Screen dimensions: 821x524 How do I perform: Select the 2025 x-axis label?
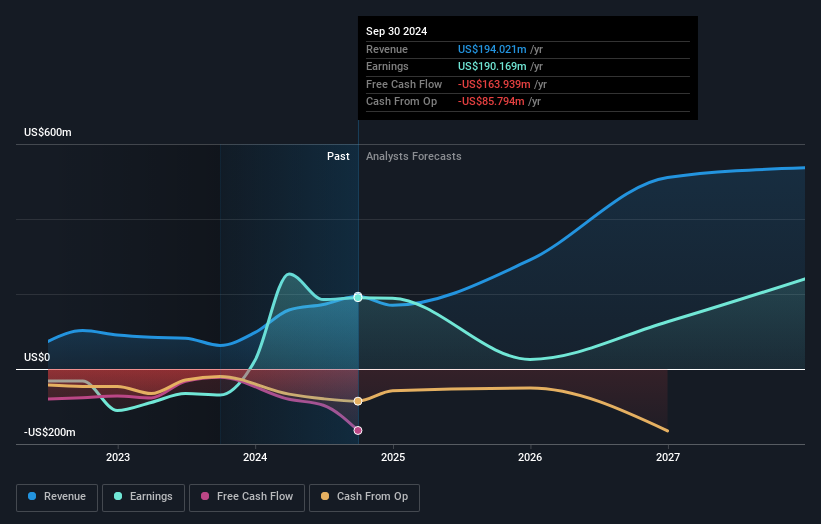pyautogui.click(x=393, y=457)
